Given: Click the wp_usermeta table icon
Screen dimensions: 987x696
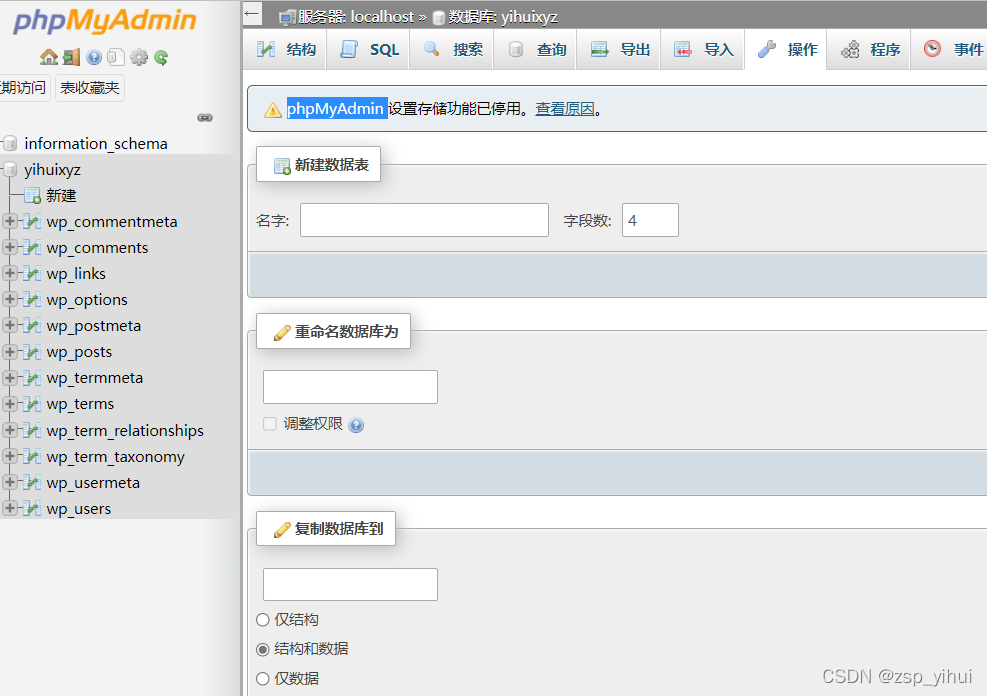Looking at the screenshot, I should pos(31,483).
